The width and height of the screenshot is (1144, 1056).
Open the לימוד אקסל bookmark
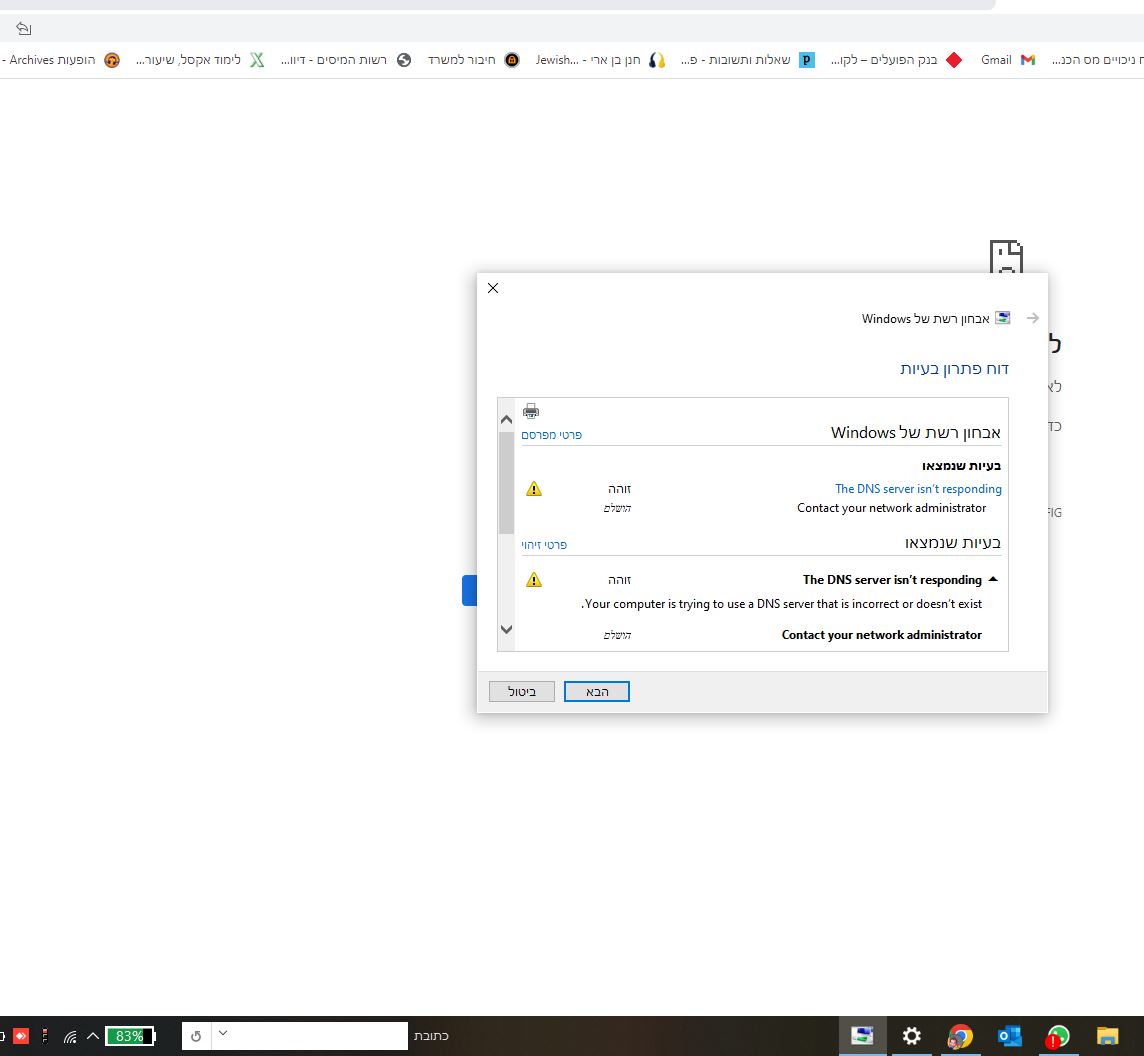(200, 60)
